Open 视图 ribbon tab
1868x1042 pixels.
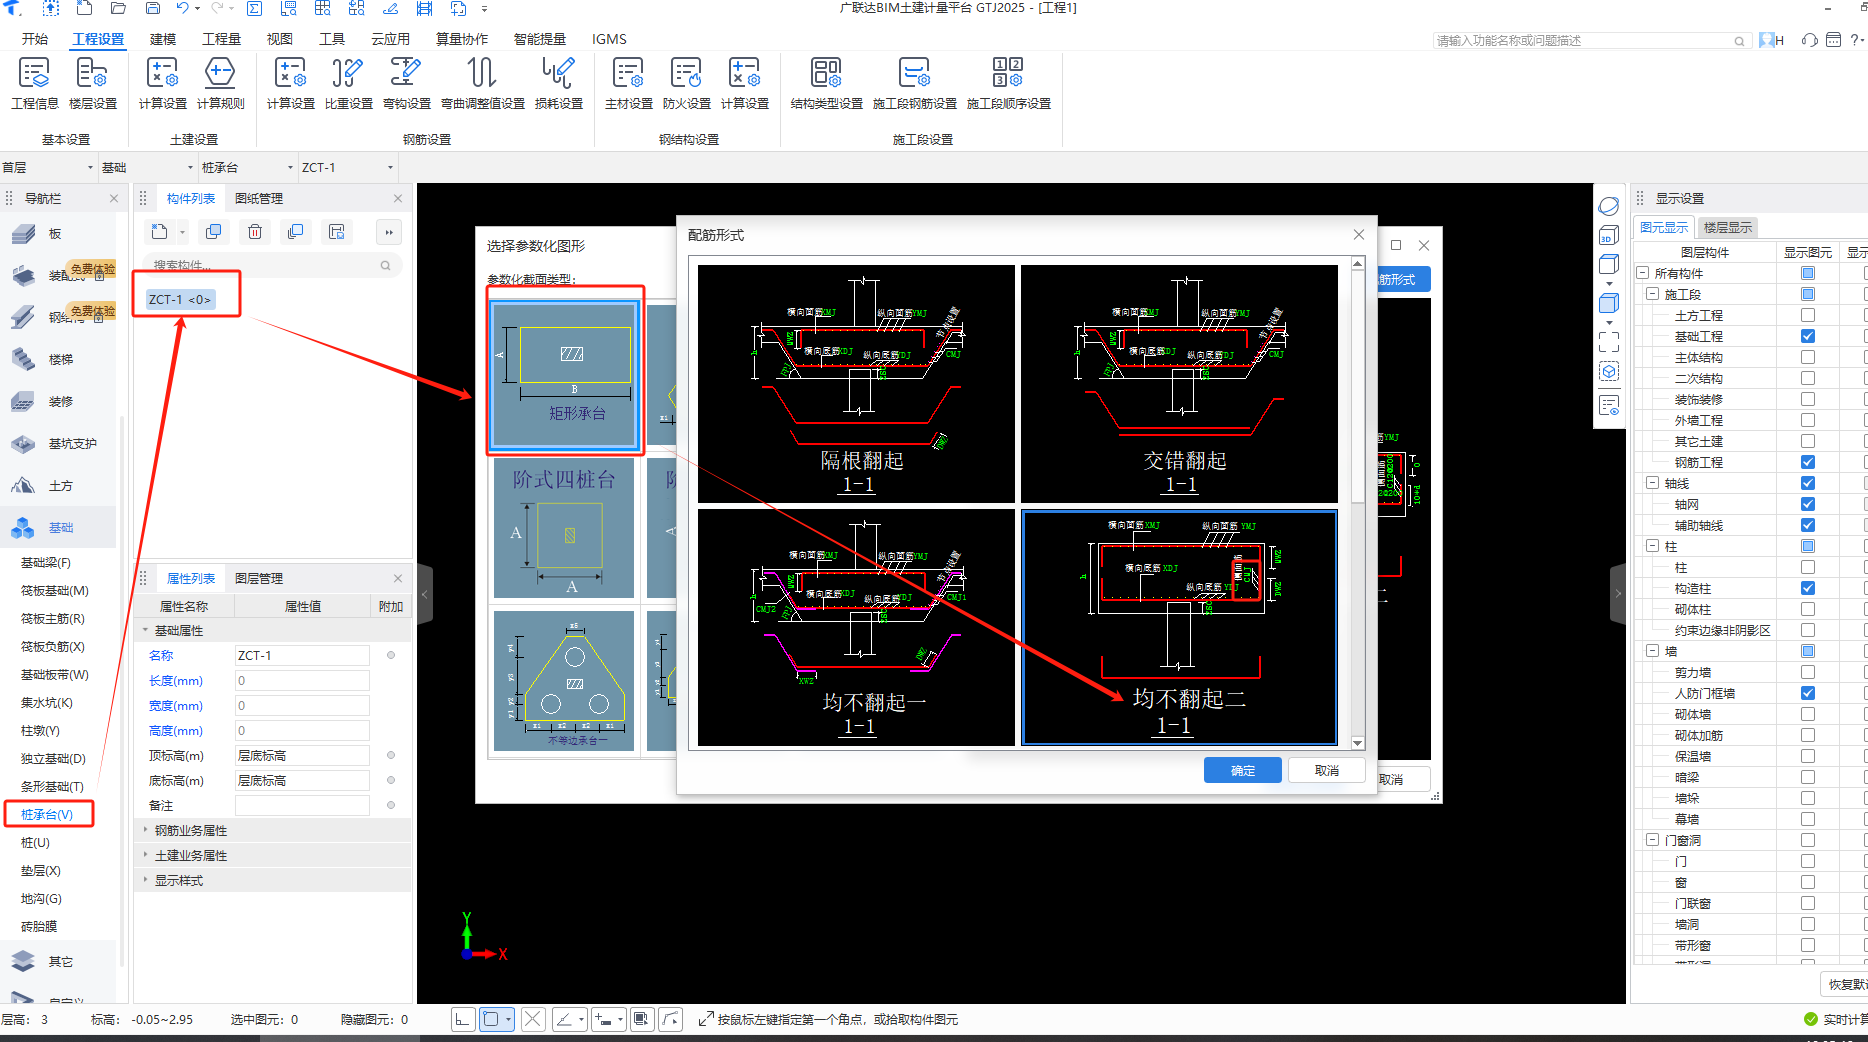pos(280,39)
